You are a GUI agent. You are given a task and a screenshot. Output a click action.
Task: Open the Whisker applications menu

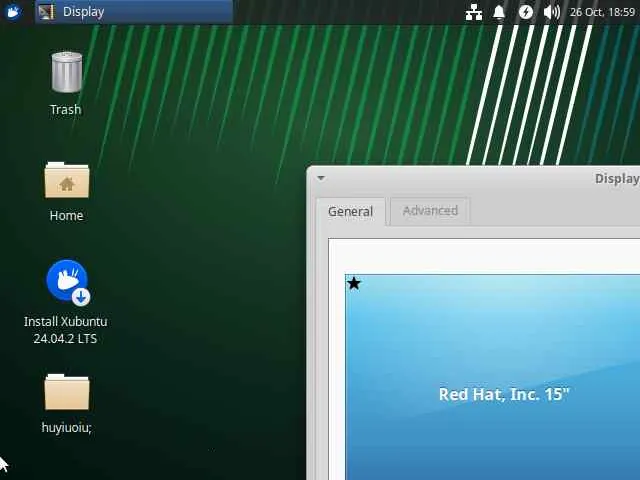click(13, 12)
